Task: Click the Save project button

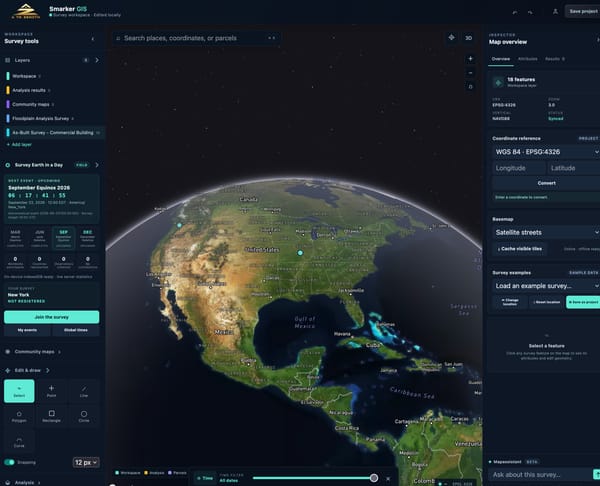Action: pos(583,11)
